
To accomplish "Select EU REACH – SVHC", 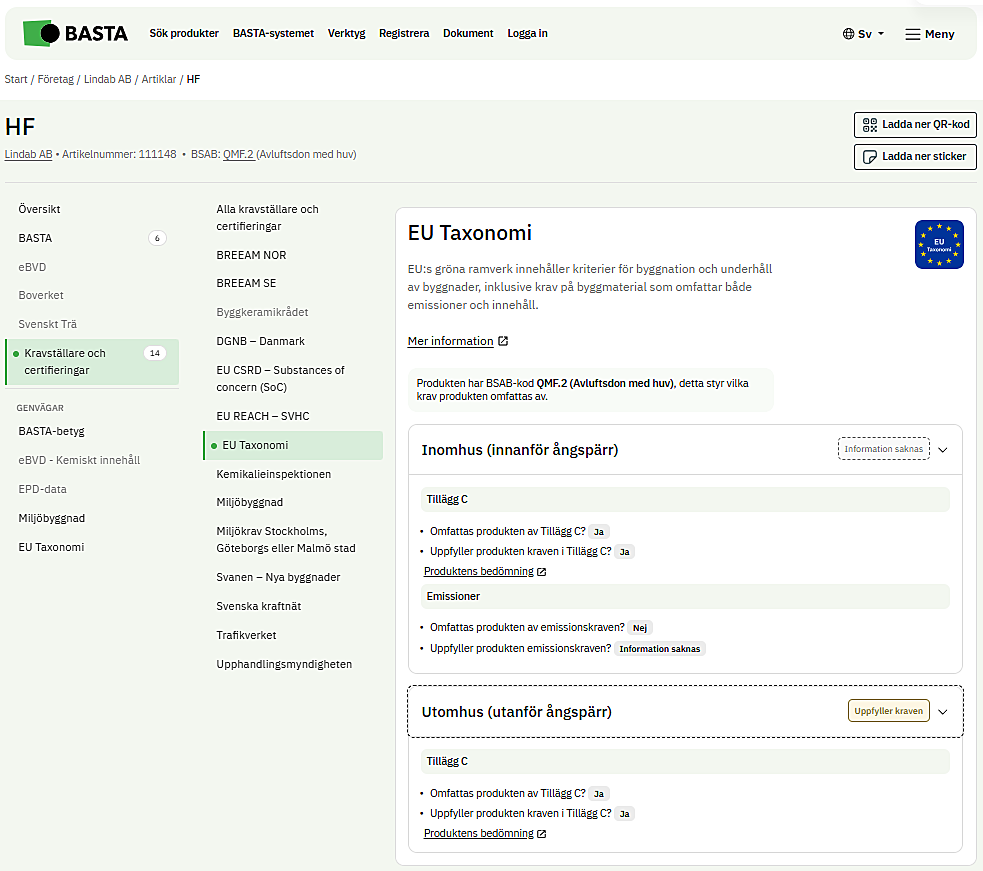I will click(263, 416).
